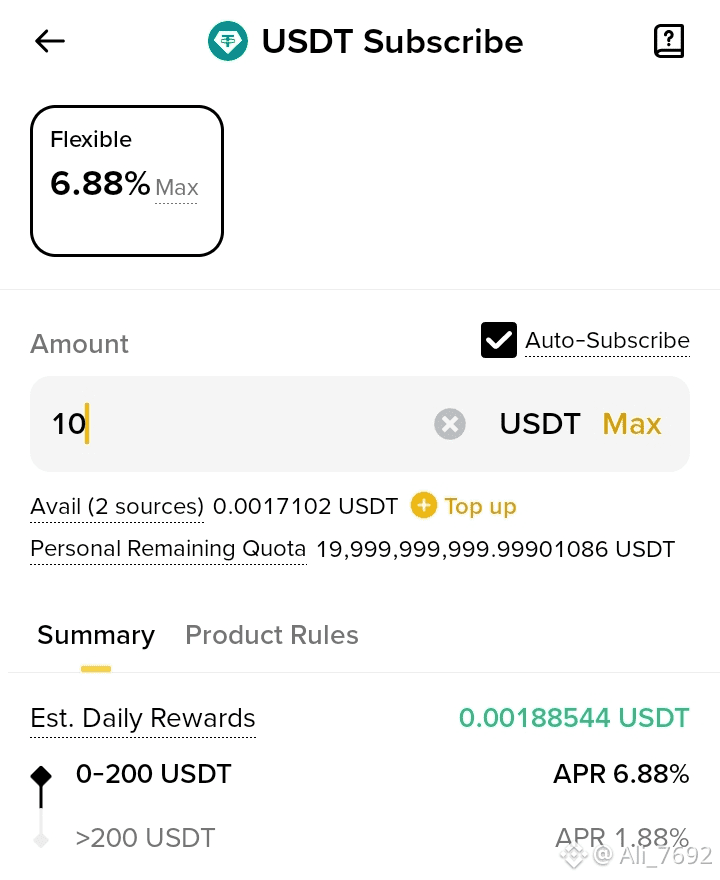
Task: Tap the Top up link
Action: 480,506
